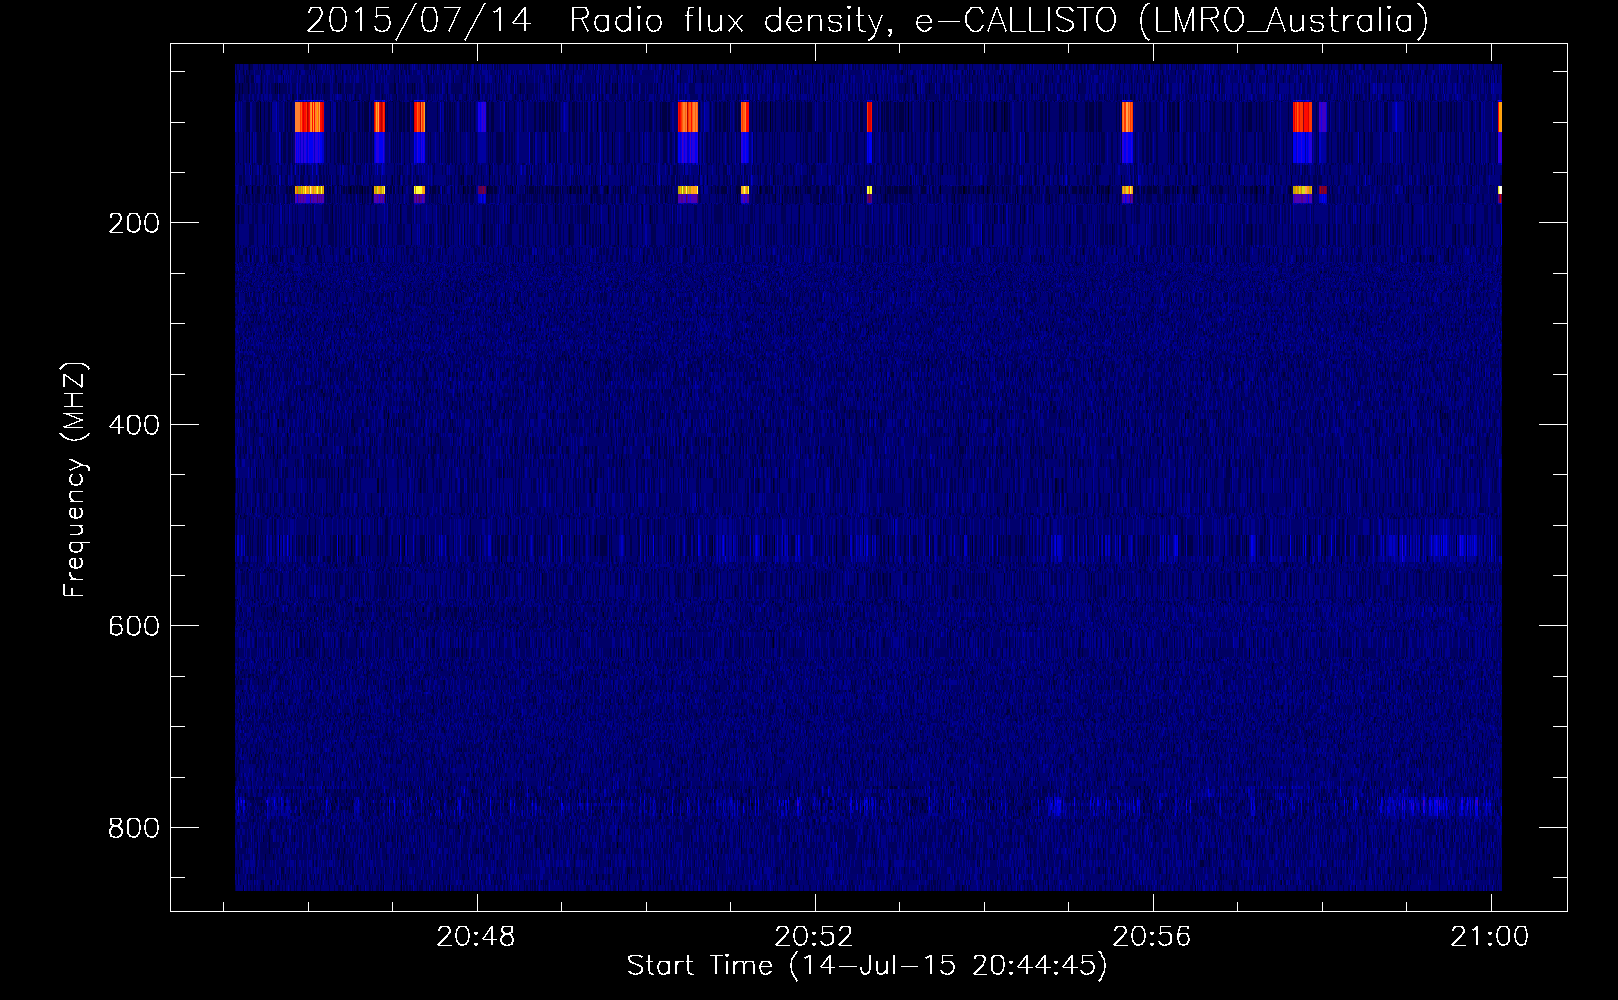Image resolution: width=1618 pixels, height=1000 pixels.
Task: Select the 20:56 time tick label
Action: 1153,937
